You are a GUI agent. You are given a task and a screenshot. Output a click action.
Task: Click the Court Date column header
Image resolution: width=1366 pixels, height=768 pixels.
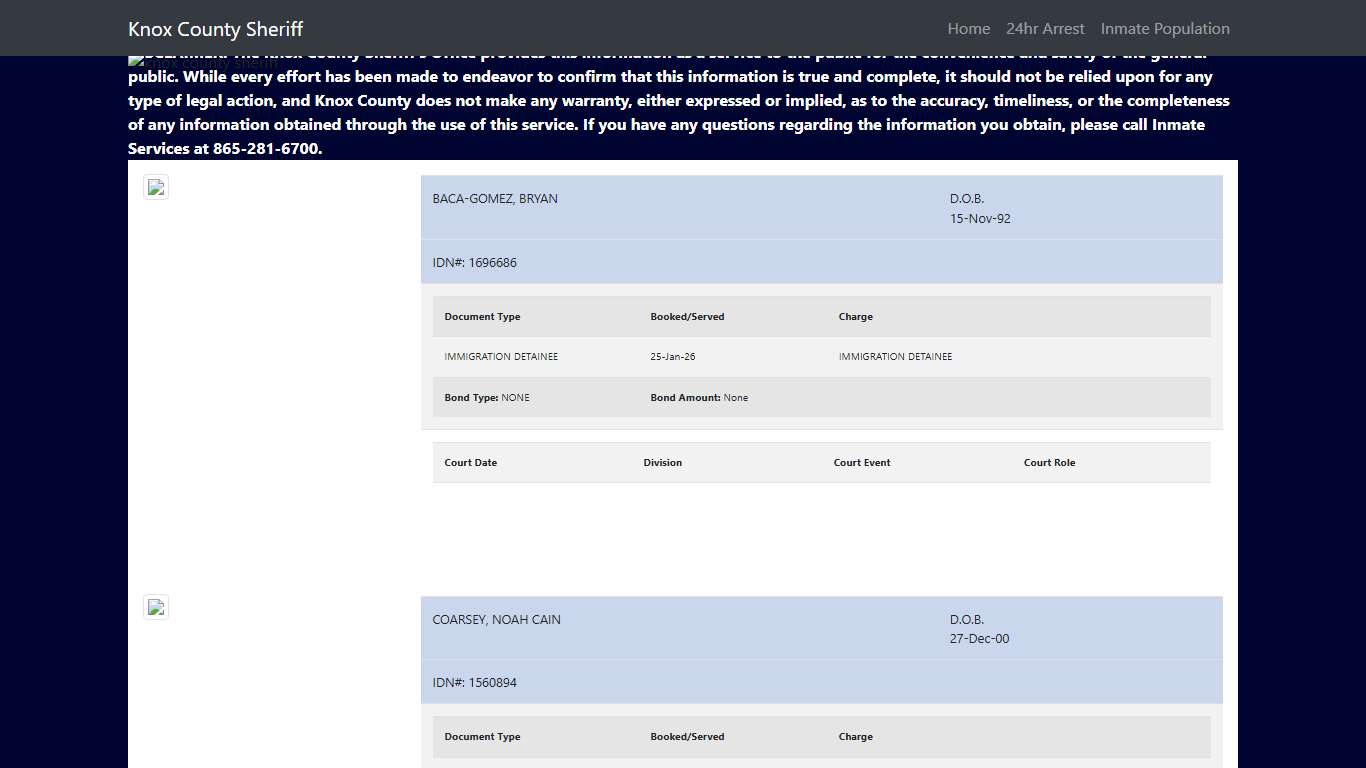click(470, 463)
